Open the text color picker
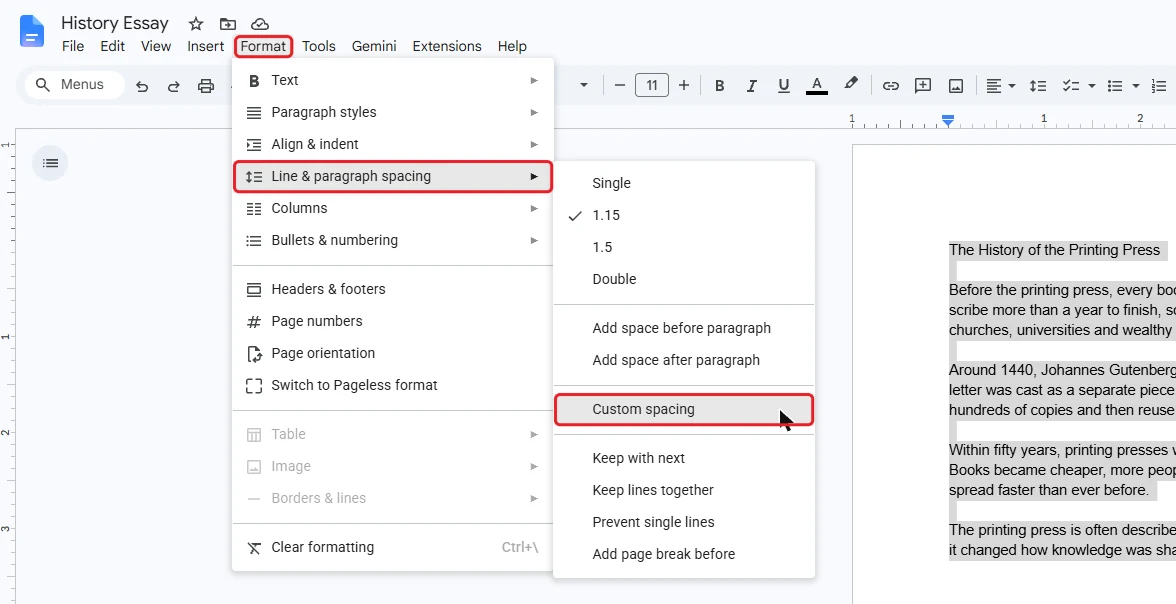 (x=817, y=86)
